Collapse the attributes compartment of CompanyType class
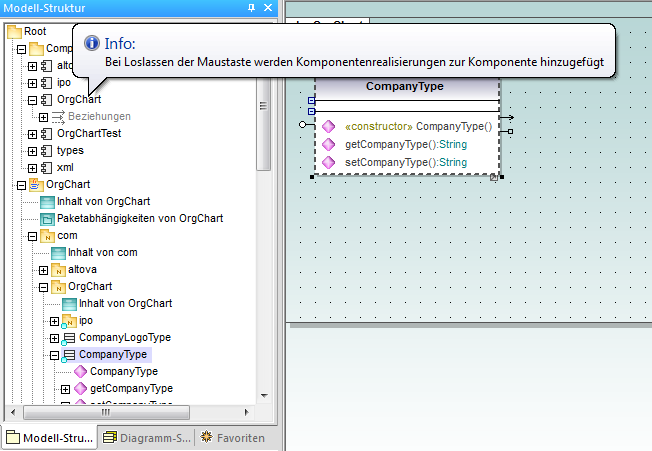The image size is (652, 451). (x=313, y=101)
